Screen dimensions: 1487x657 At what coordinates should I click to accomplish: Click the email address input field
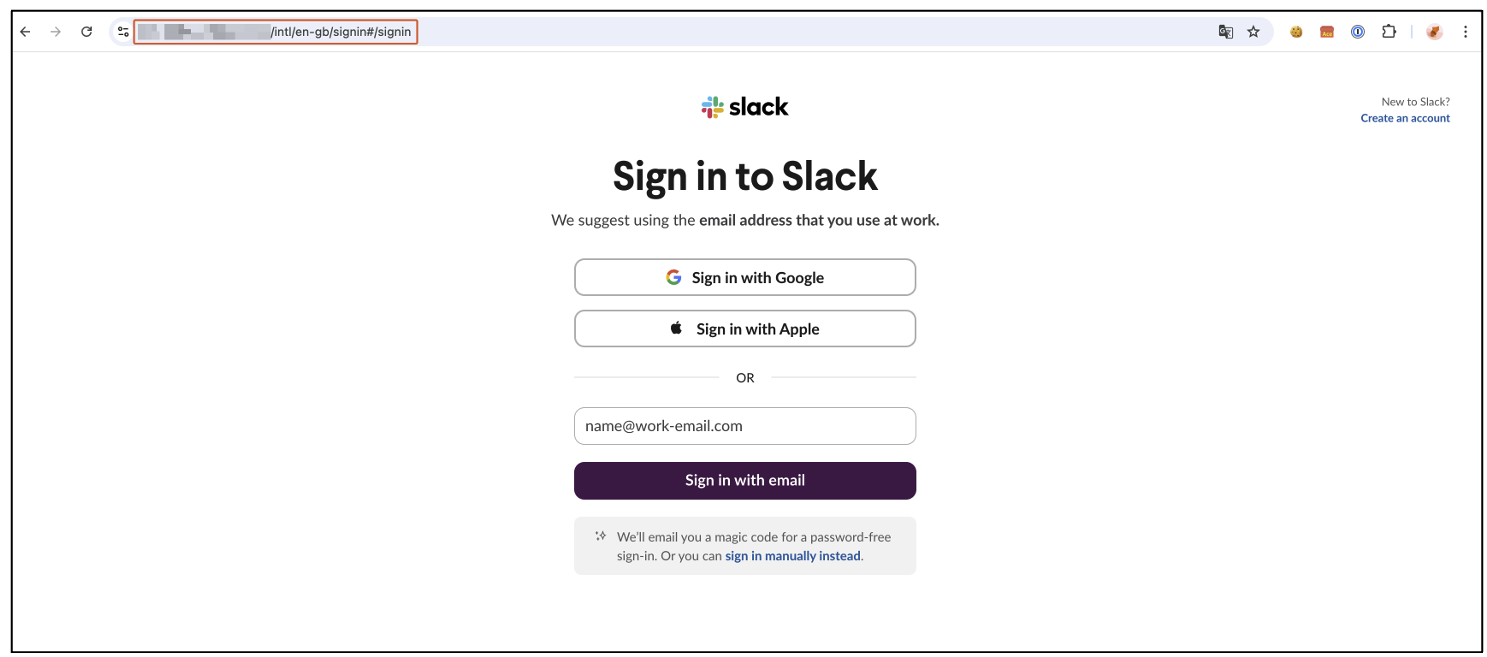point(744,426)
